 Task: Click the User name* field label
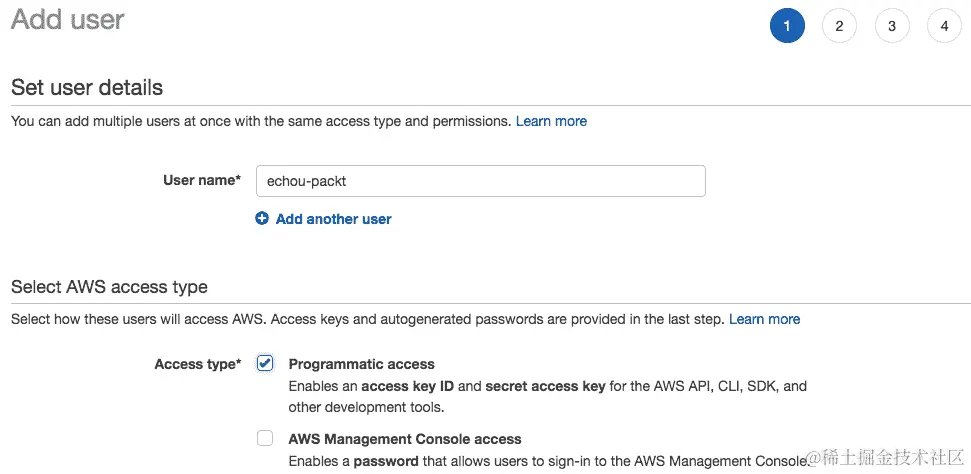click(x=202, y=181)
